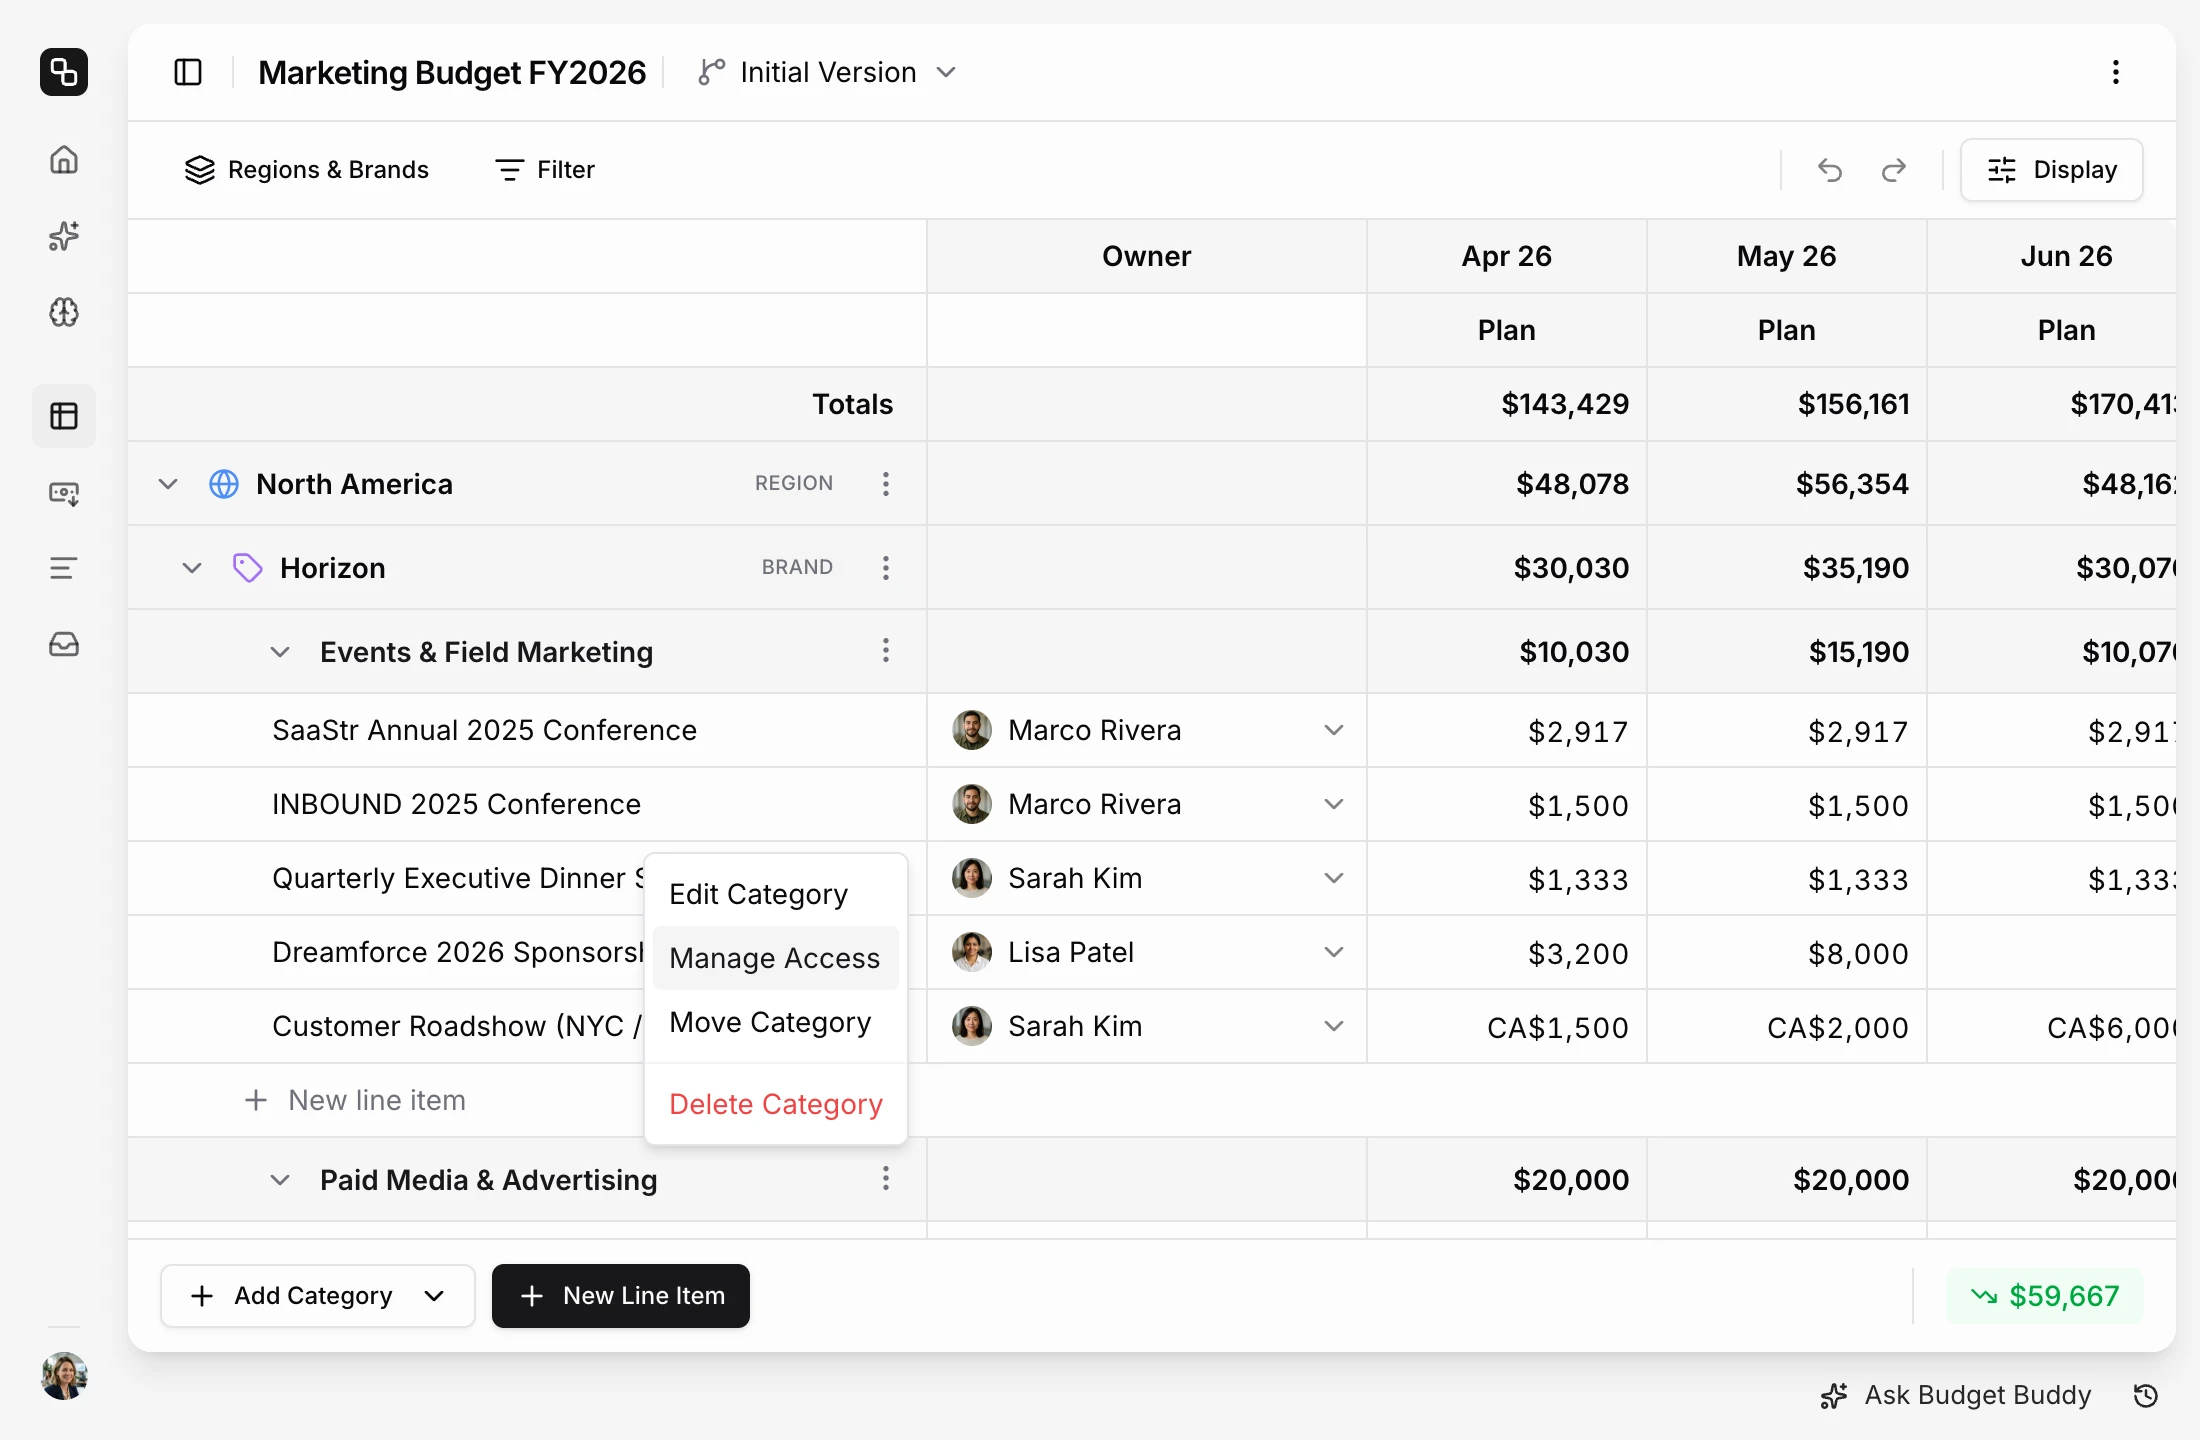
Task: Open the top-right three-dot menu
Action: [x=2116, y=72]
